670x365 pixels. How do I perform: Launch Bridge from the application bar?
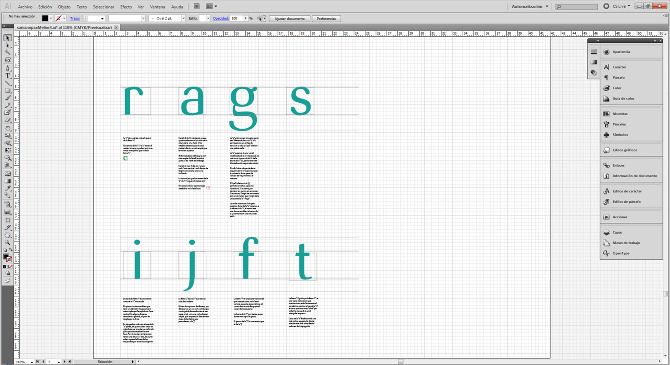(x=197, y=6)
